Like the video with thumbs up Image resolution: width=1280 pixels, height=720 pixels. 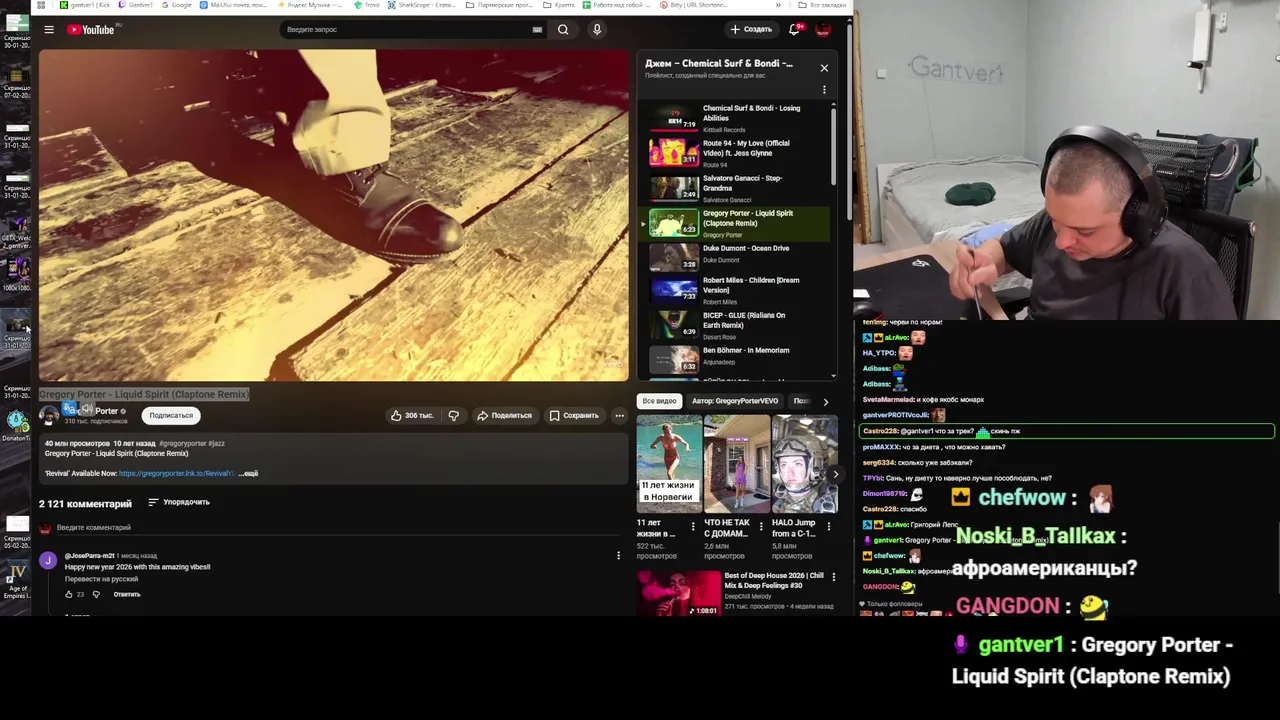(412, 415)
